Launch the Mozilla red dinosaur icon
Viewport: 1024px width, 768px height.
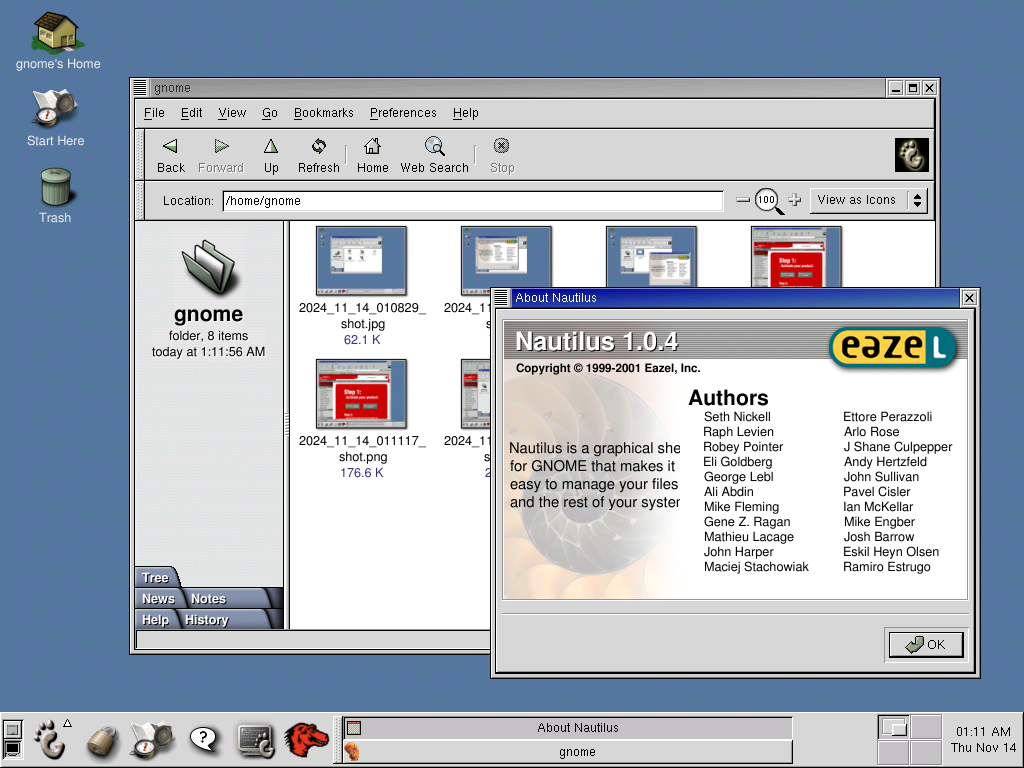coord(306,741)
